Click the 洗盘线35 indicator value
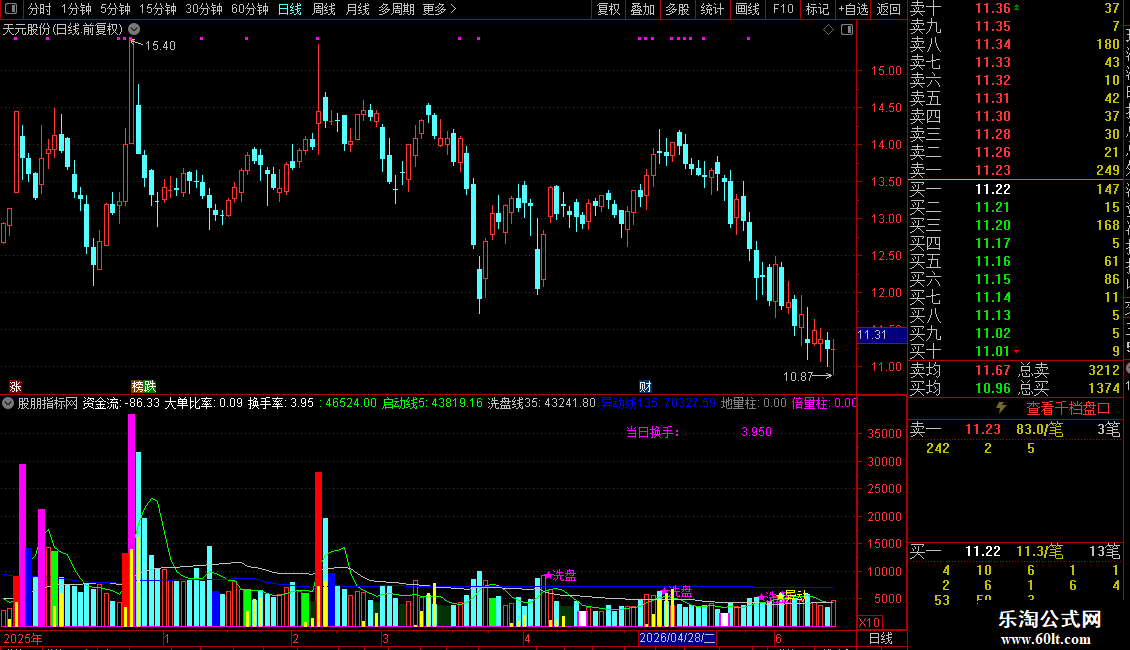Screen dimensions: 1130x650 (x=541, y=403)
